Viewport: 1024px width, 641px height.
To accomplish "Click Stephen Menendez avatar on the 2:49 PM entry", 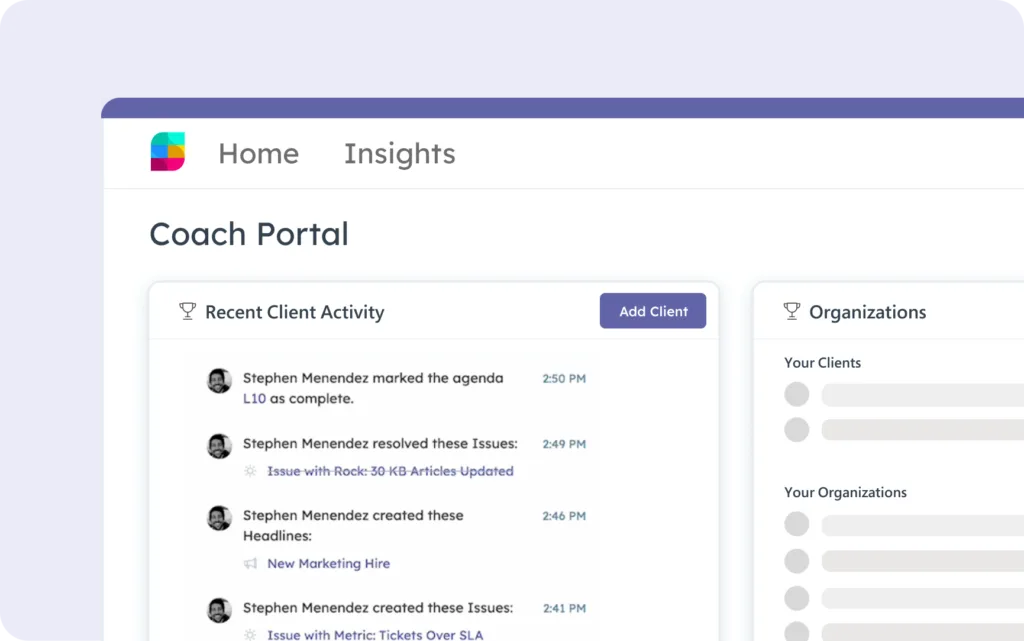I will click(x=219, y=445).
